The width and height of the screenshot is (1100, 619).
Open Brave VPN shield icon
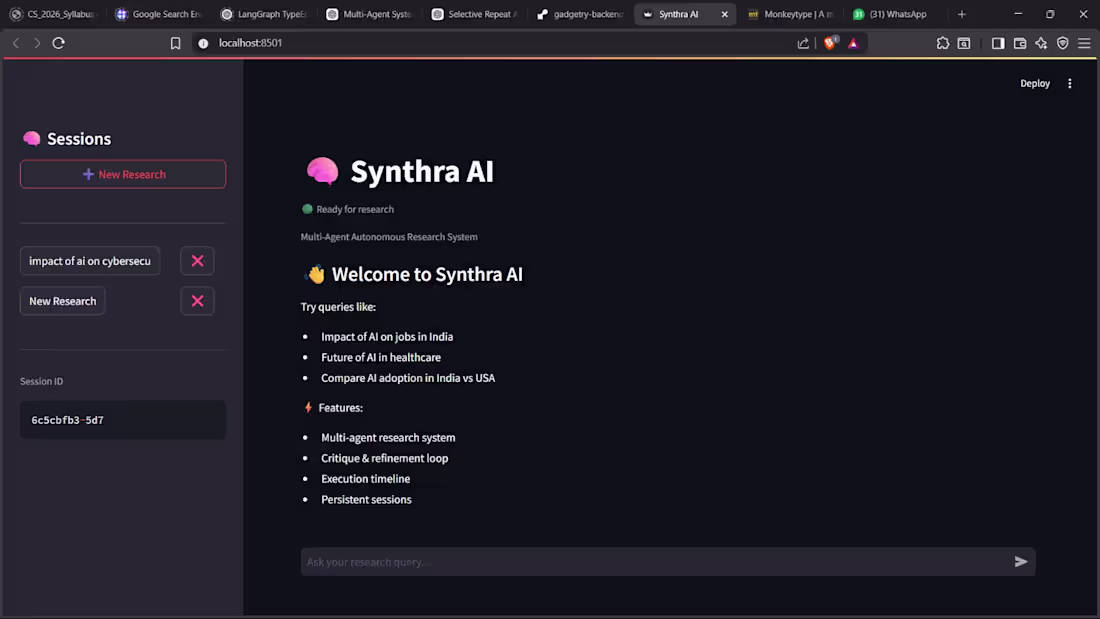tap(1063, 43)
